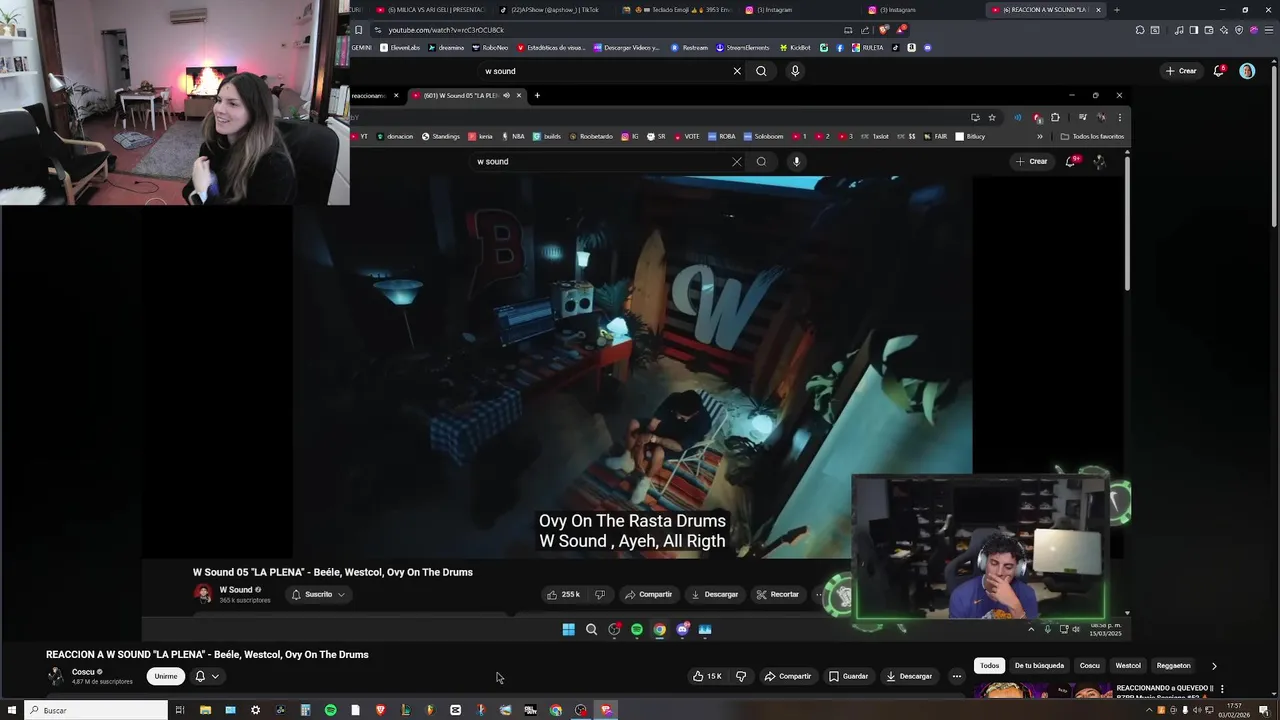Select the Todos filter chip
Viewport: 1280px width, 720px height.
(989, 665)
